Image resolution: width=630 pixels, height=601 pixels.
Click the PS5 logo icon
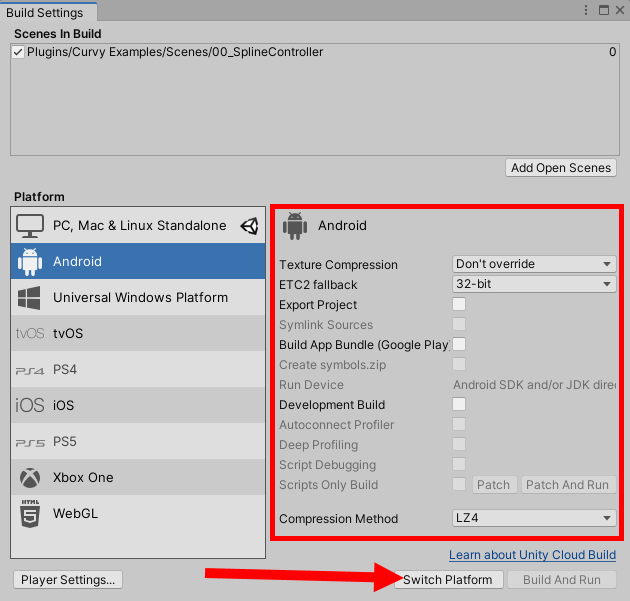tap(30, 443)
